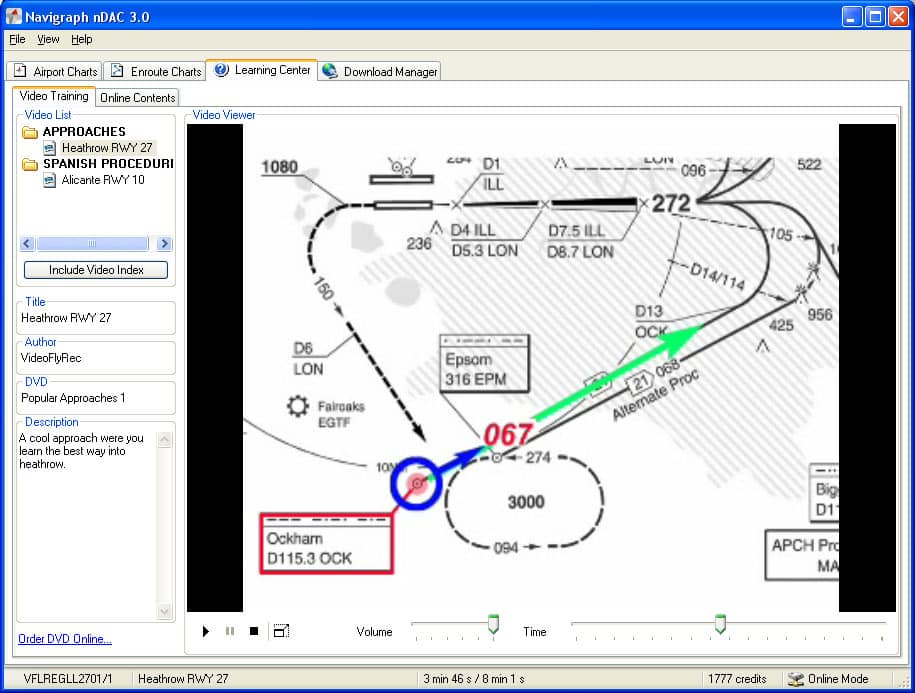The image size is (915, 693).
Task: Pause the video playback
Action: (x=230, y=631)
